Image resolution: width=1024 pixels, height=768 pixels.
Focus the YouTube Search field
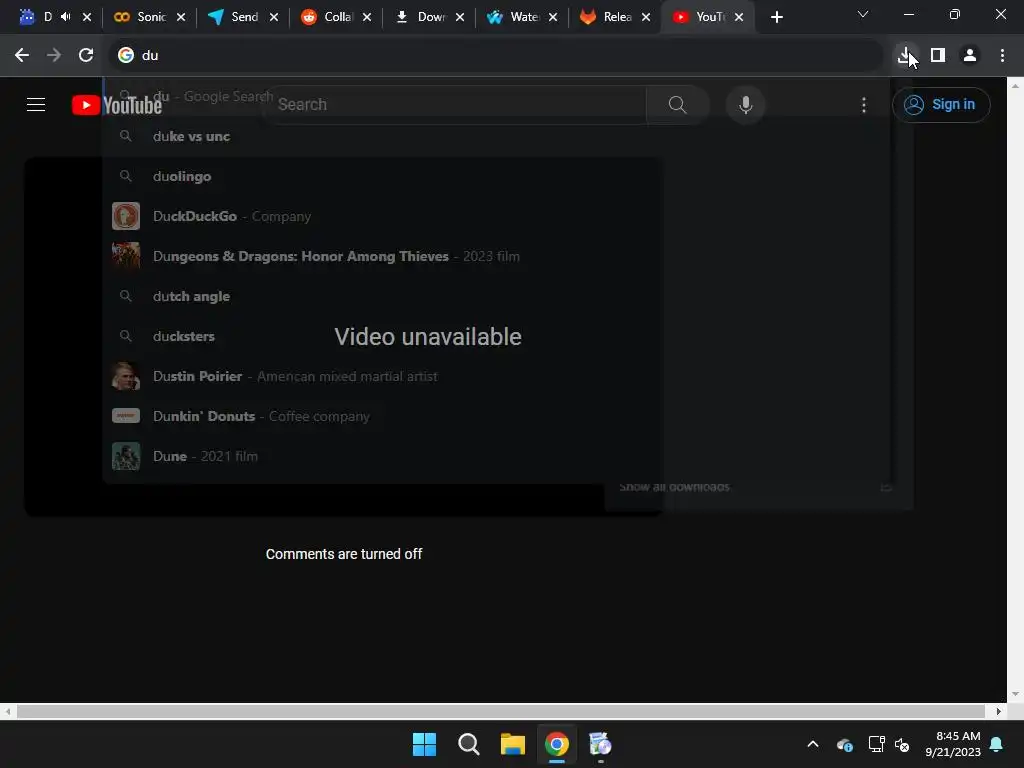455,104
